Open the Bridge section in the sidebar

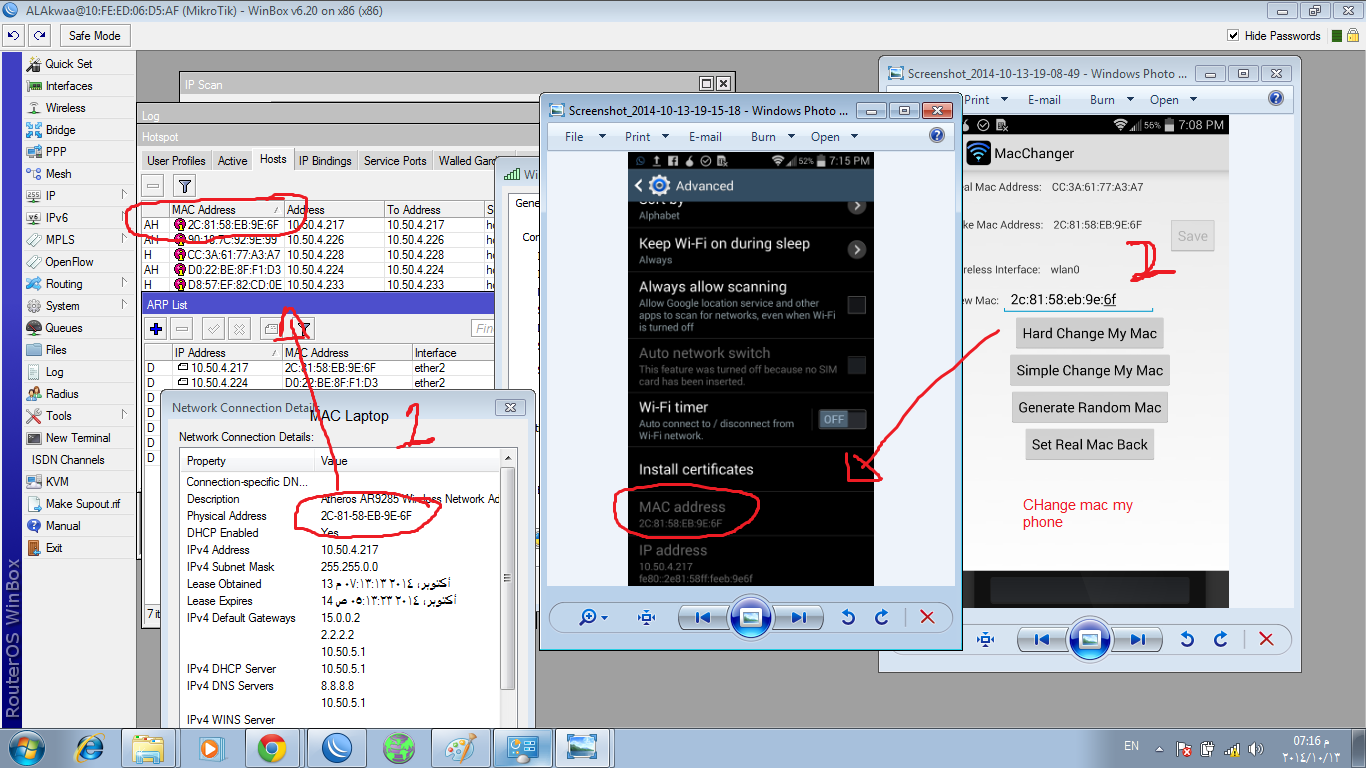[60, 130]
